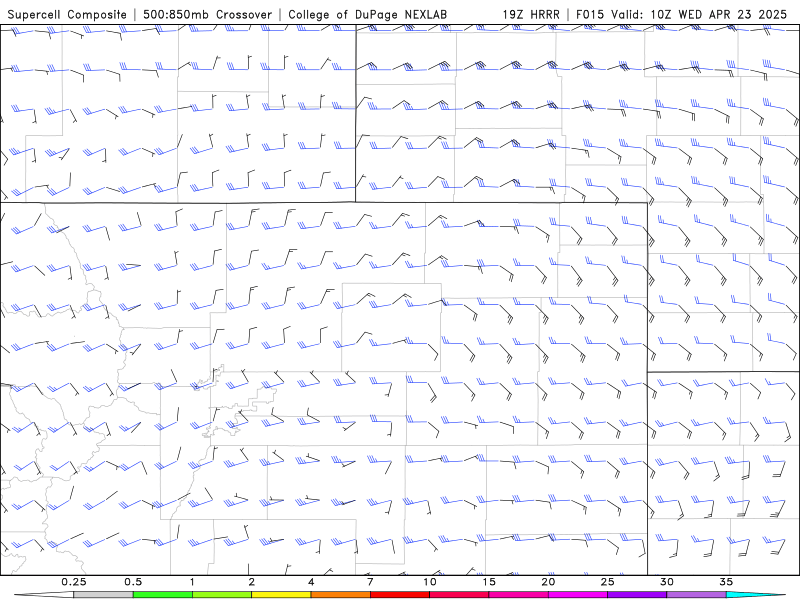
Task: Select the crimson 10–15 legend segment
Action: 459,595
